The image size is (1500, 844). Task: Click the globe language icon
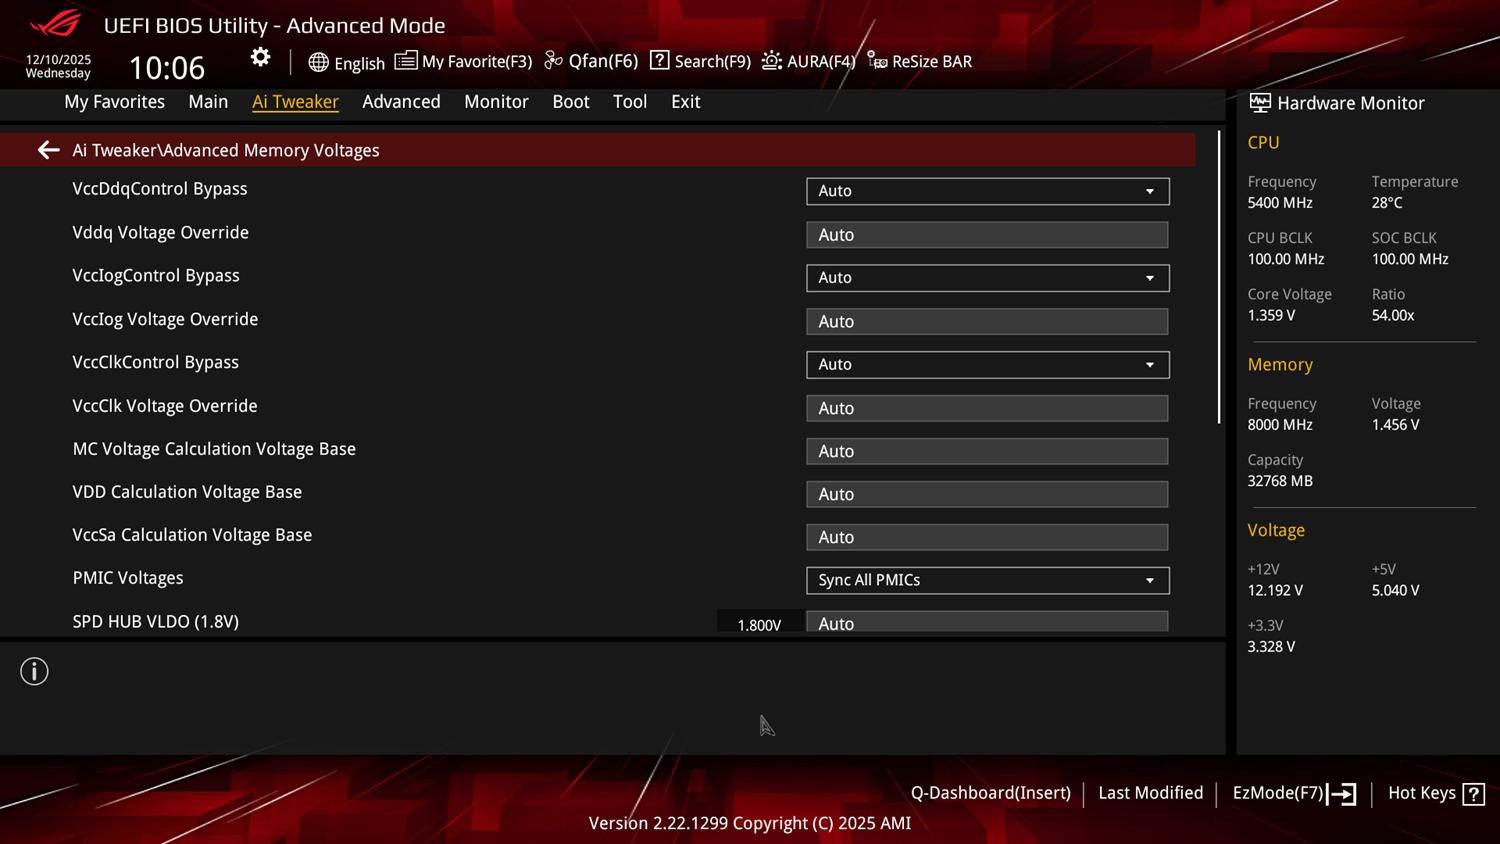pyautogui.click(x=318, y=62)
